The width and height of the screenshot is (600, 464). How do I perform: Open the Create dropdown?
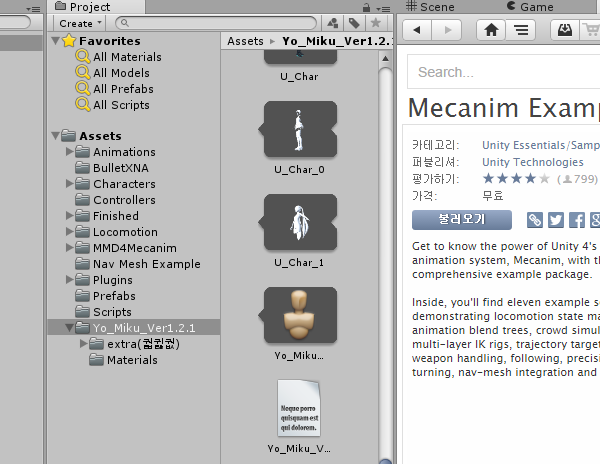pyautogui.click(x=80, y=23)
